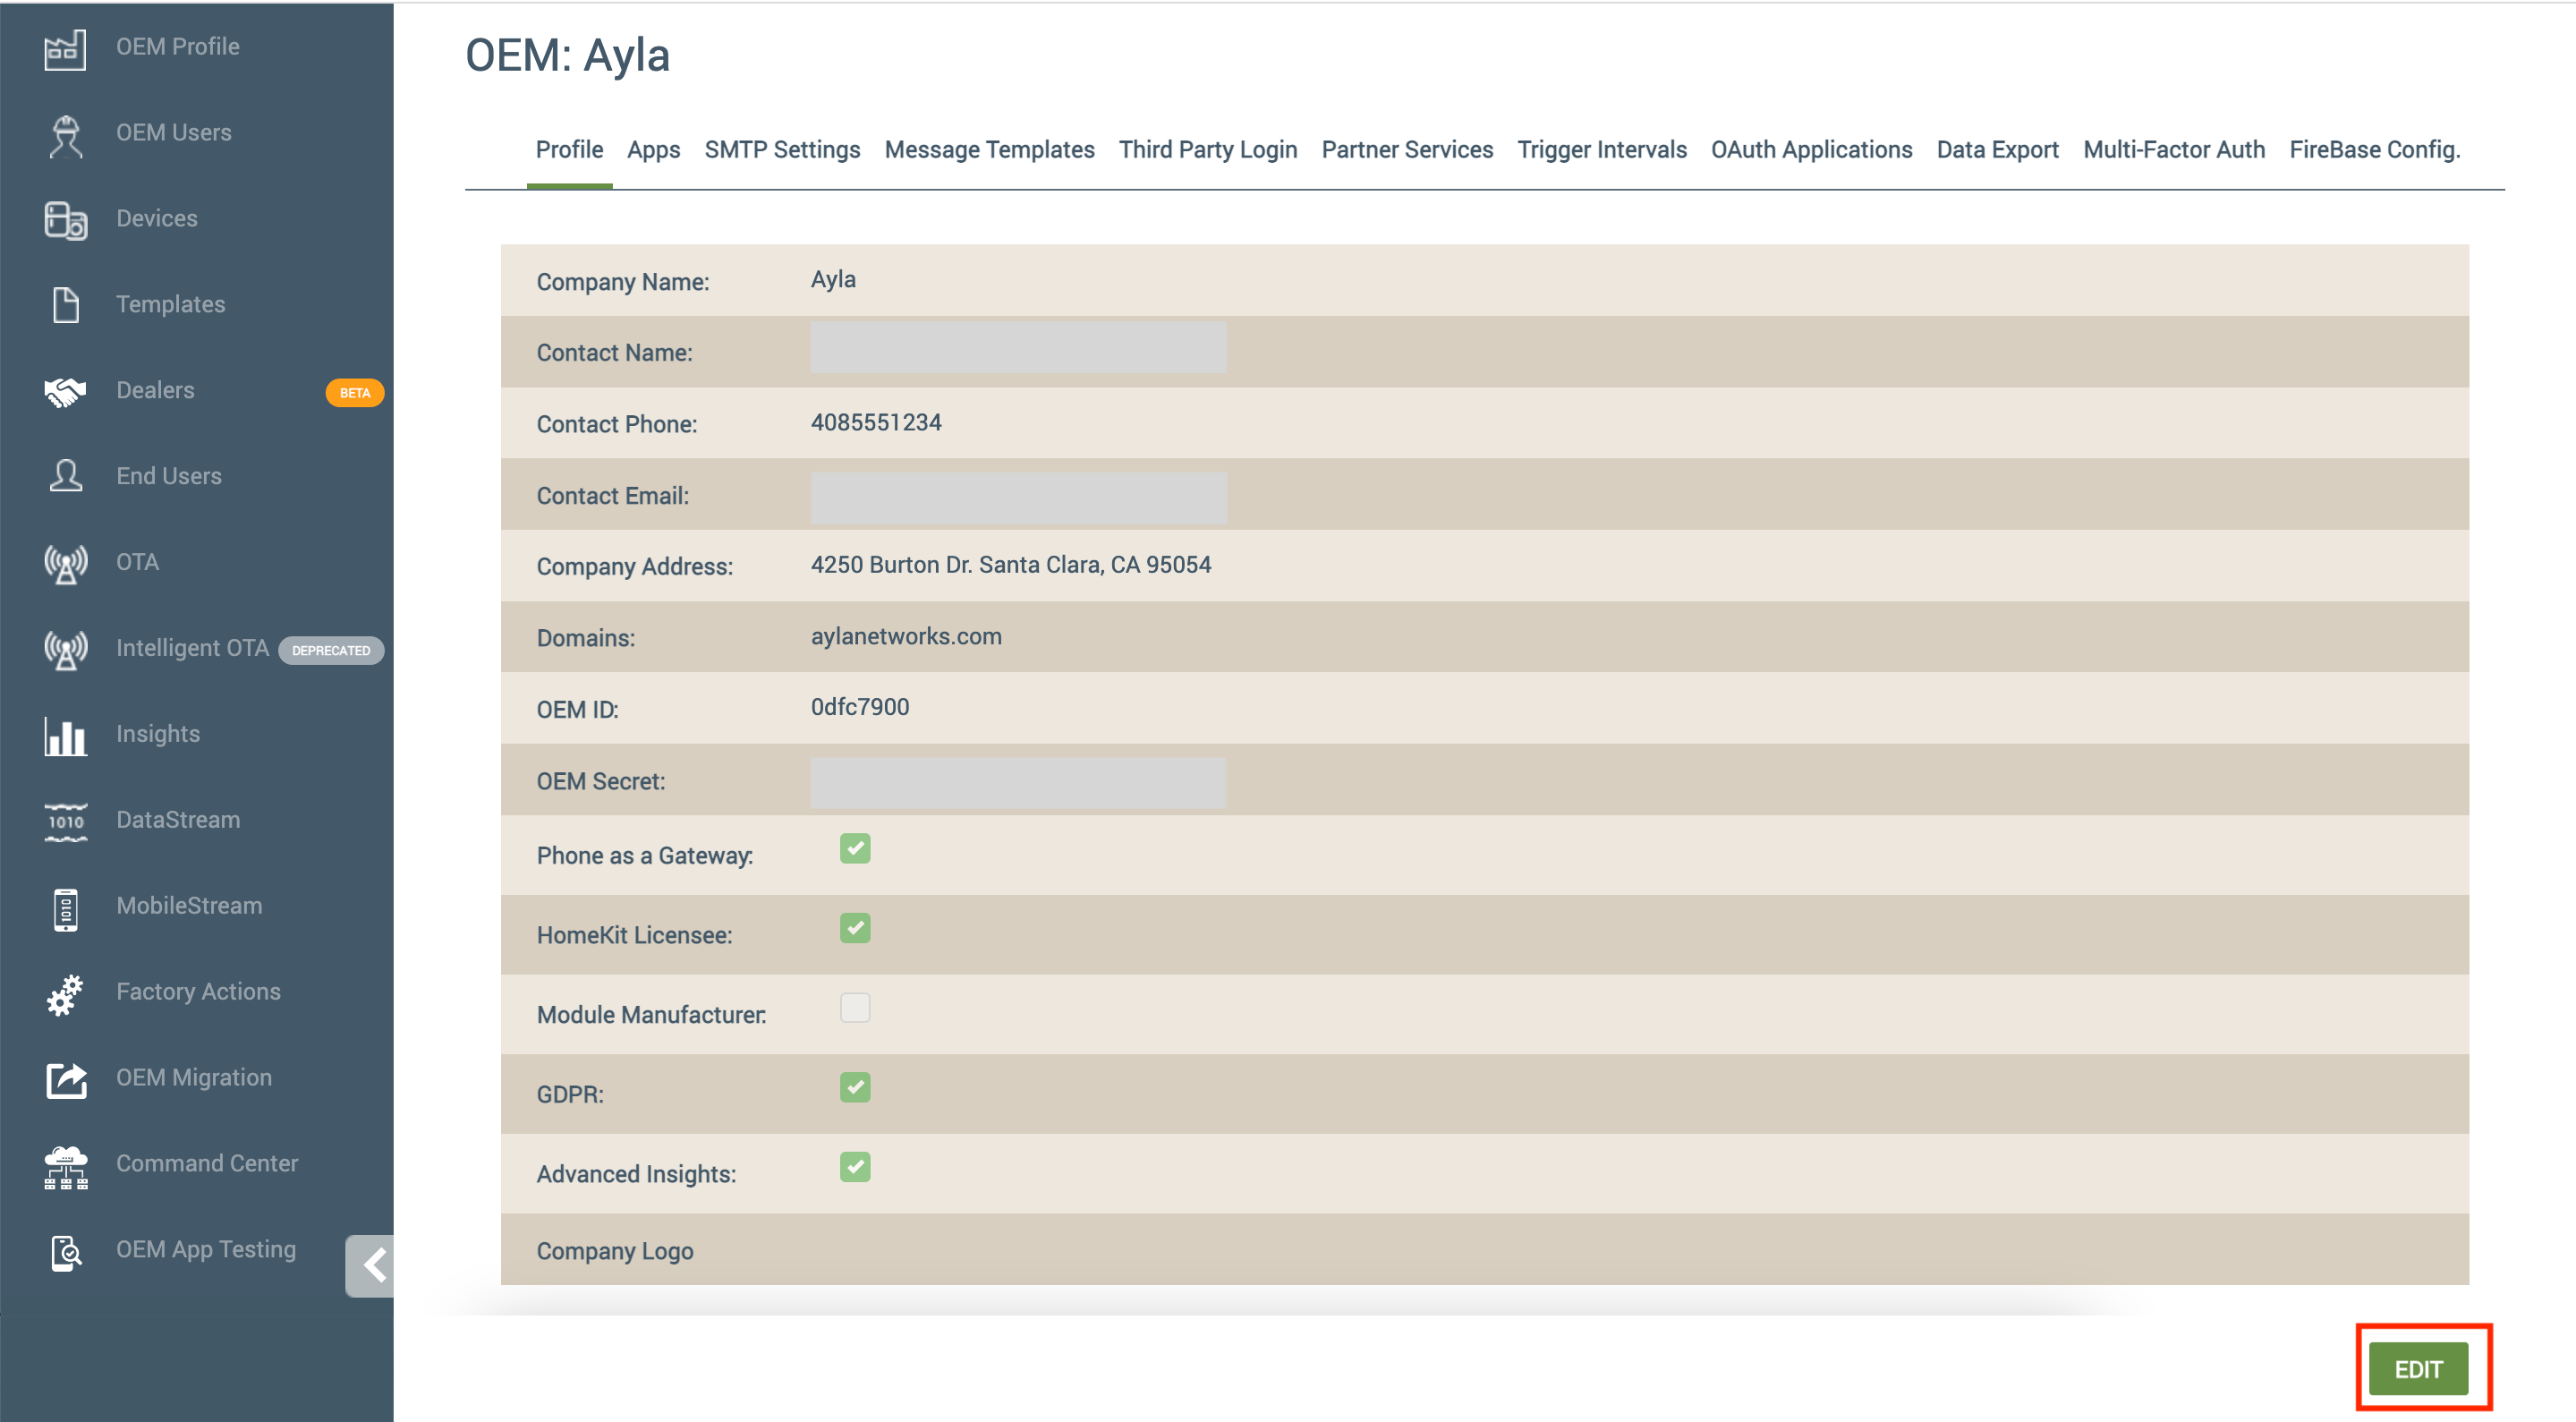This screenshot has height=1422, width=2576.
Task: Open the OEM Migration label
Action: [x=194, y=1077]
